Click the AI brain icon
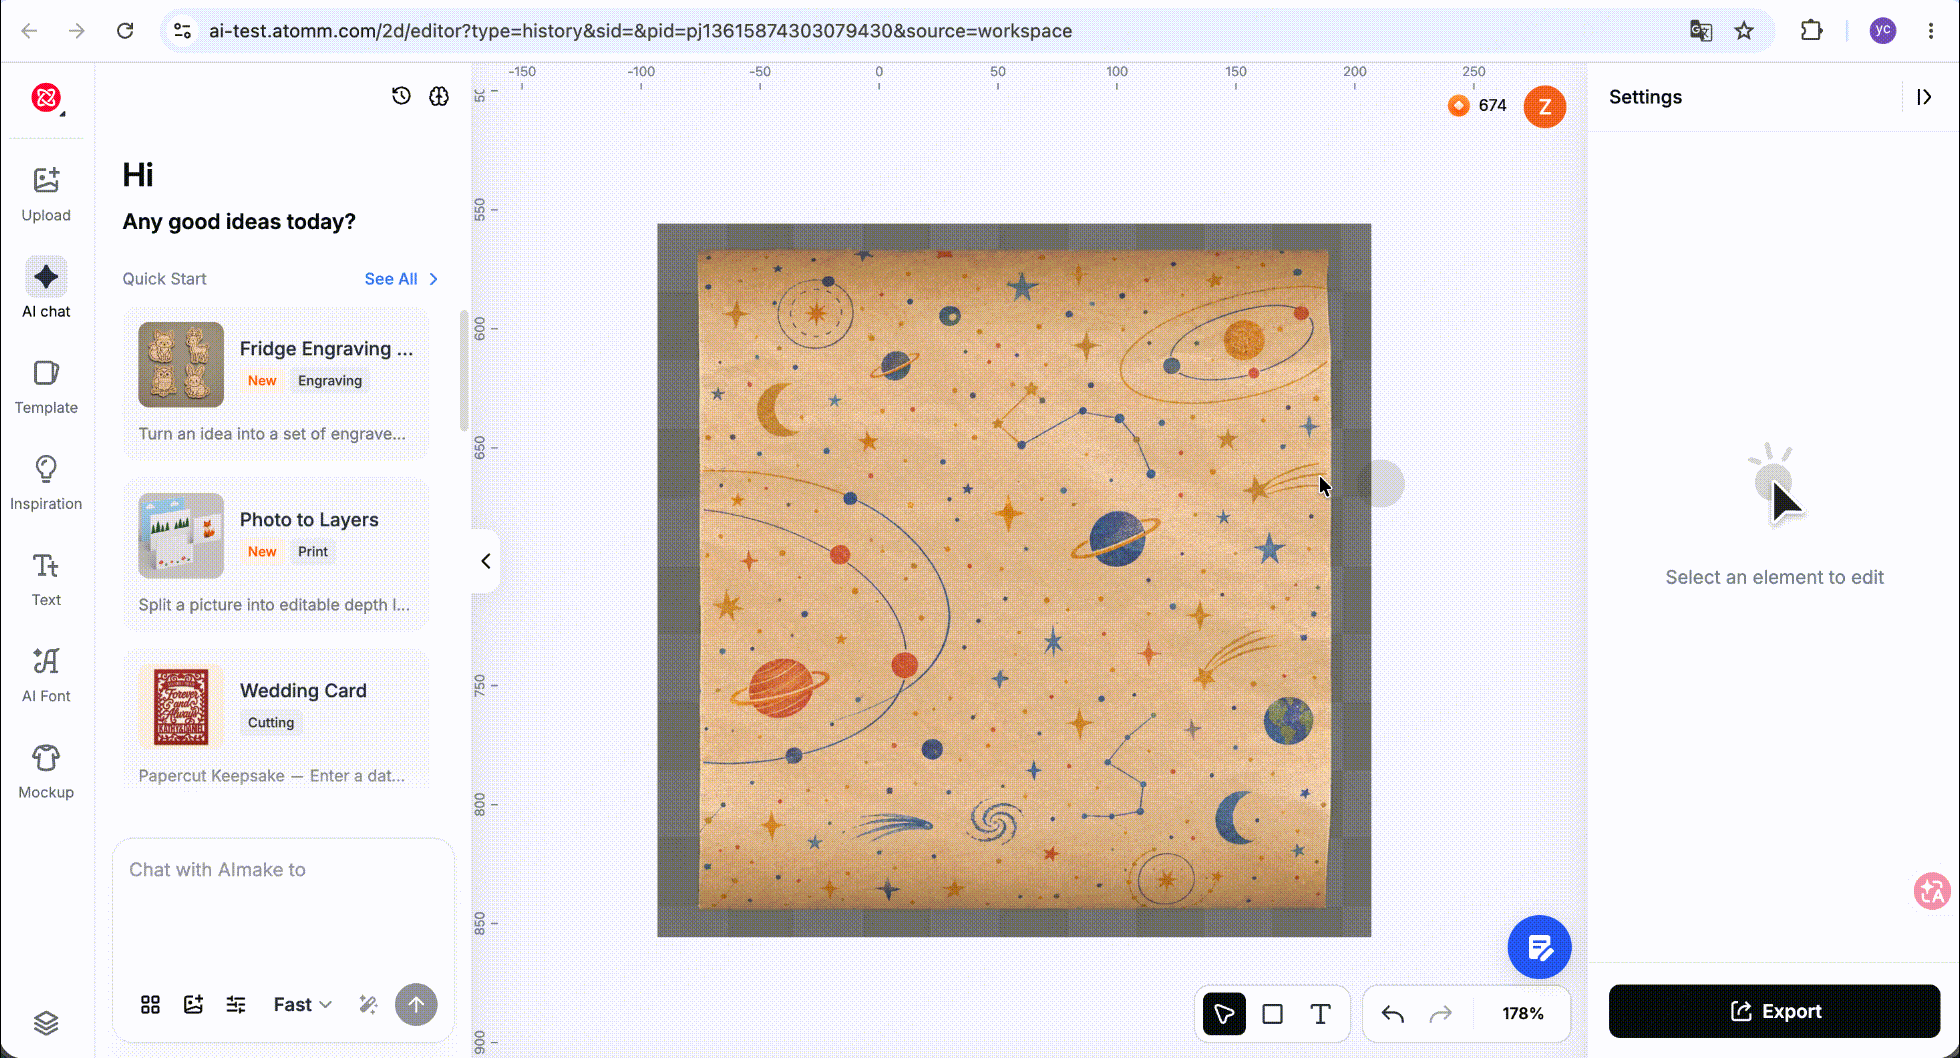The width and height of the screenshot is (1960, 1058). [x=439, y=96]
